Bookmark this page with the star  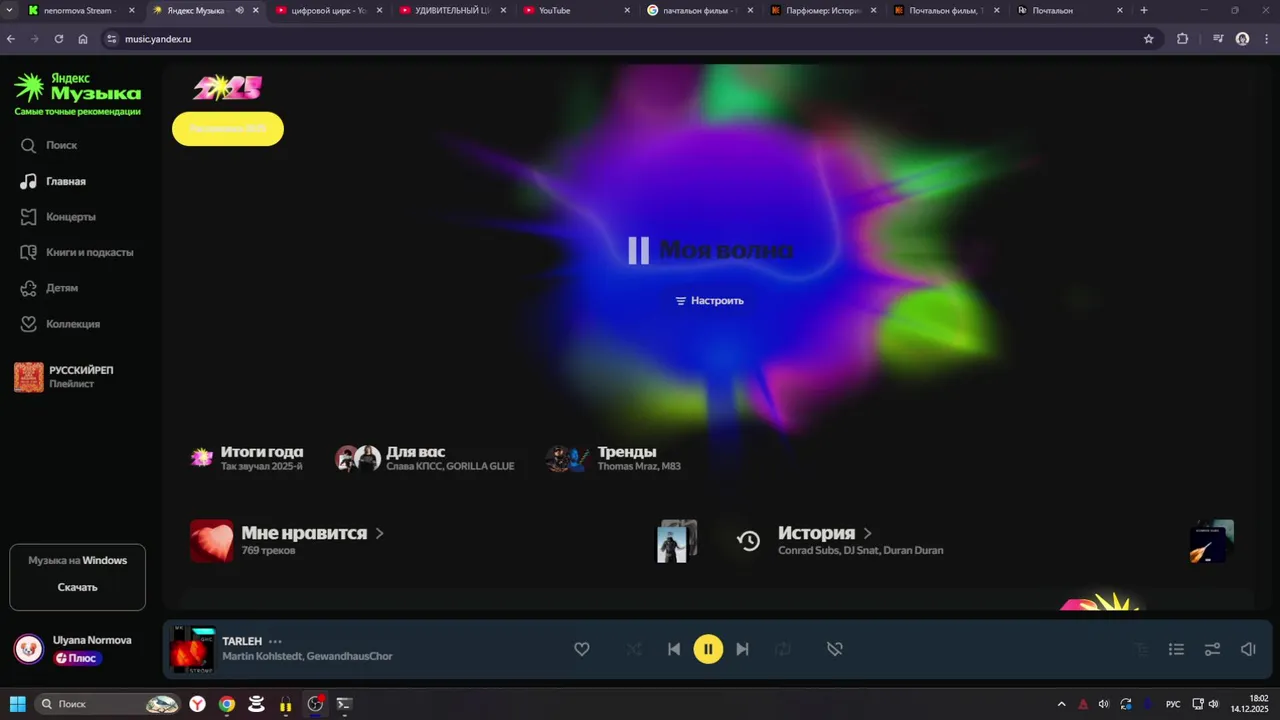(1149, 39)
